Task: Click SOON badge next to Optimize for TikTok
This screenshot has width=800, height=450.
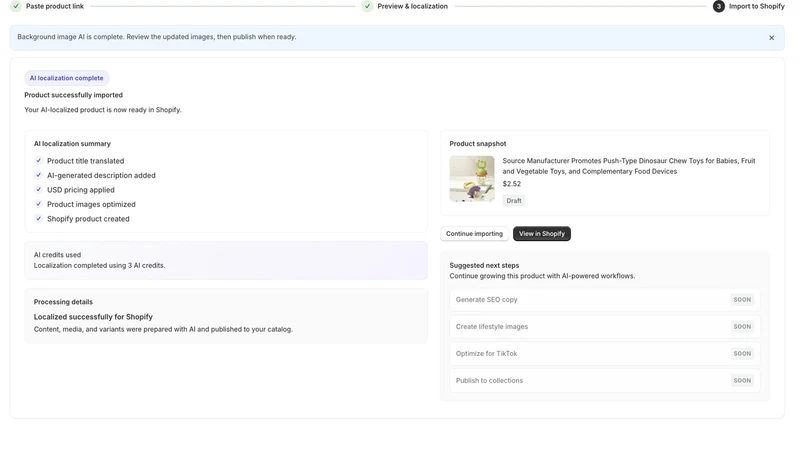Action: tap(742, 354)
